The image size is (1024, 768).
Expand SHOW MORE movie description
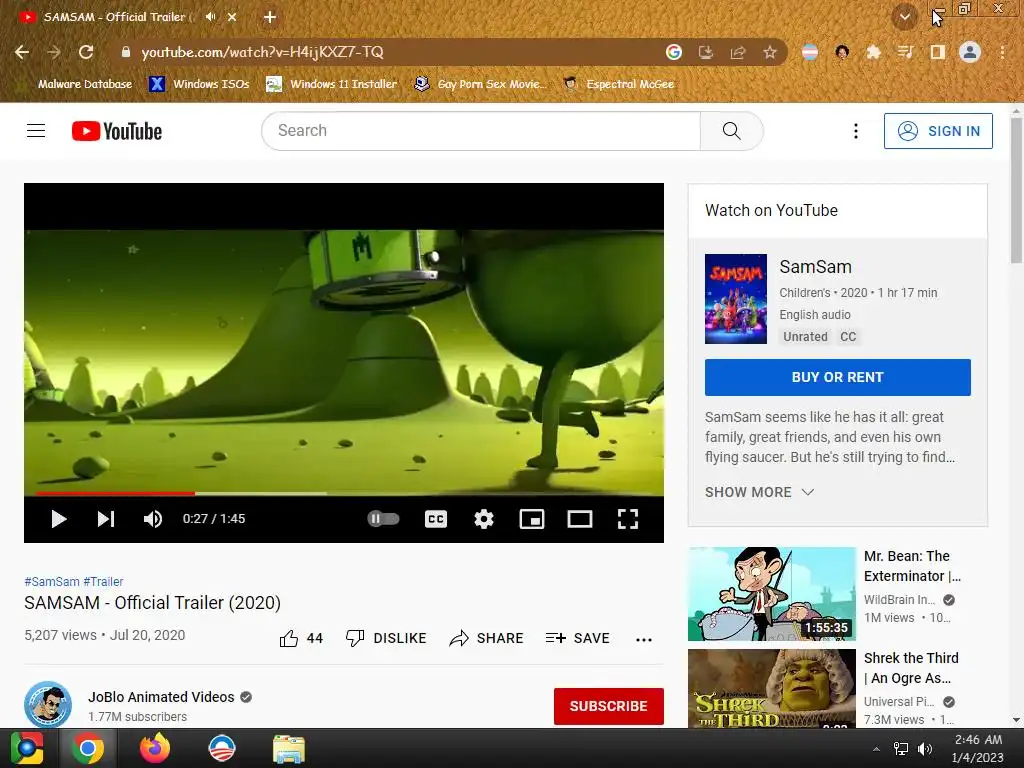759,492
